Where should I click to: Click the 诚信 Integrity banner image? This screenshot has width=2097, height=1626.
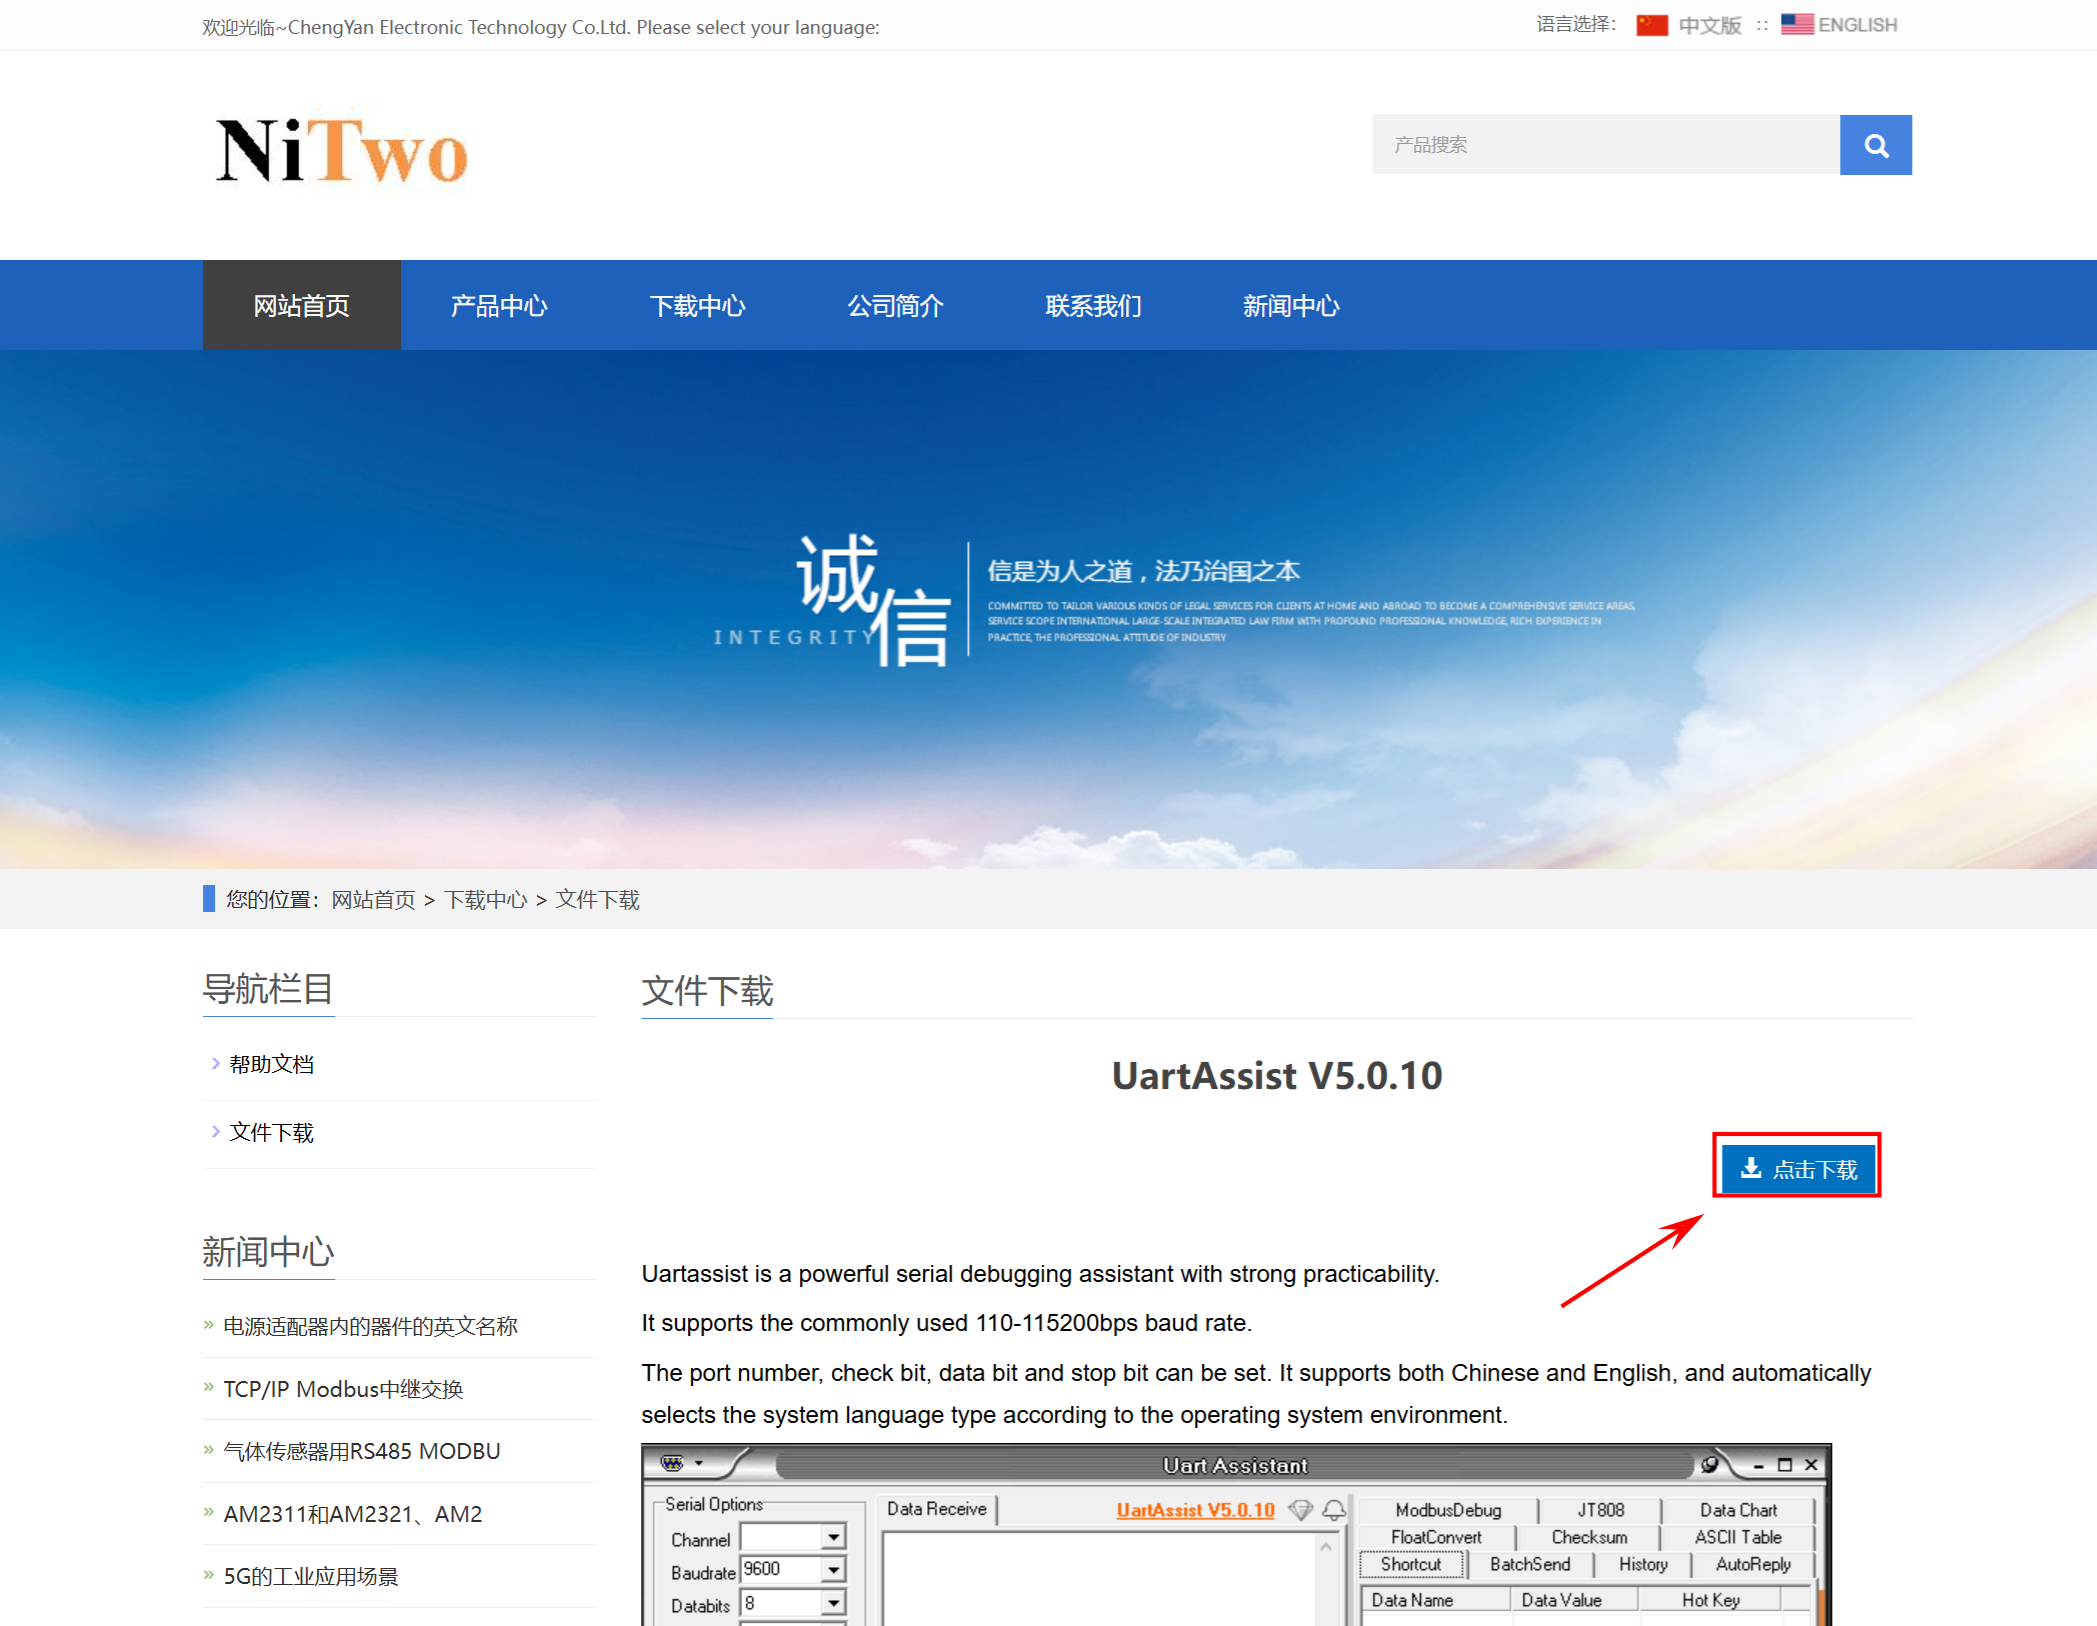(x=1048, y=609)
